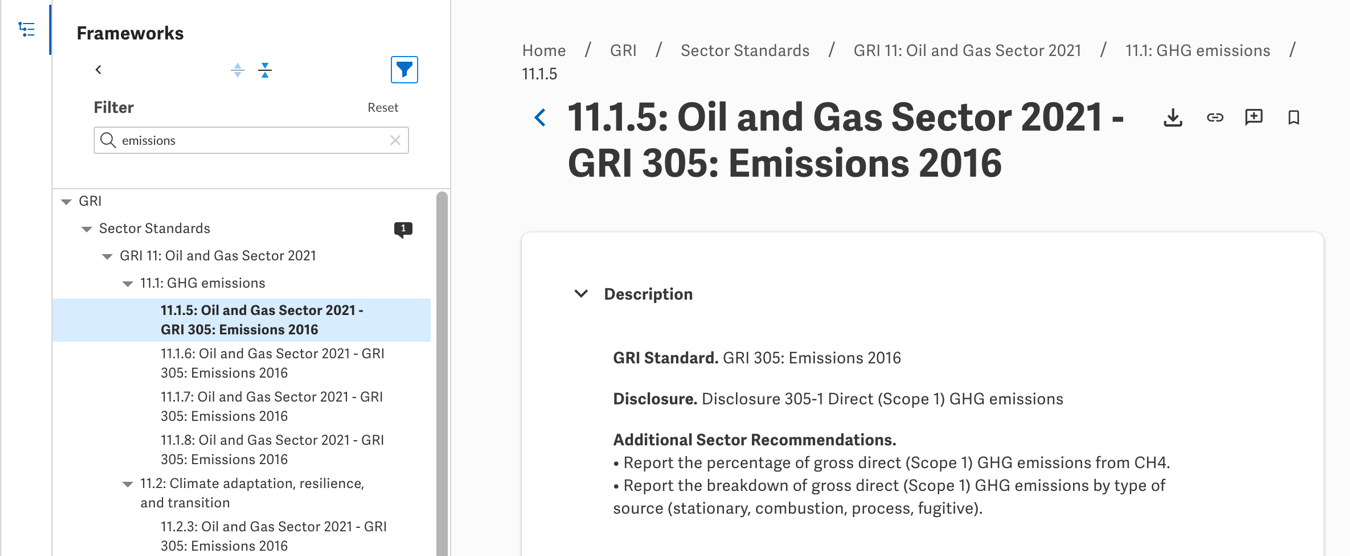Click the 11.2: Climate adaptation tree label
The height and width of the screenshot is (556, 1350).
(x=252, y=493)
